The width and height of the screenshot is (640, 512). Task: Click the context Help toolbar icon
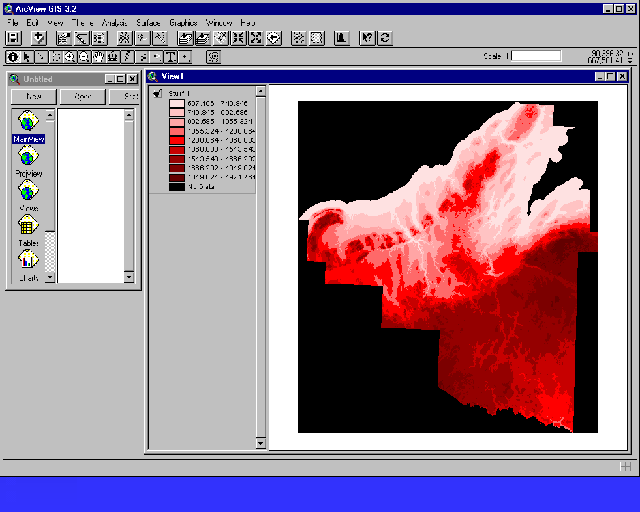pyautogui.click(x=366, y=38)
